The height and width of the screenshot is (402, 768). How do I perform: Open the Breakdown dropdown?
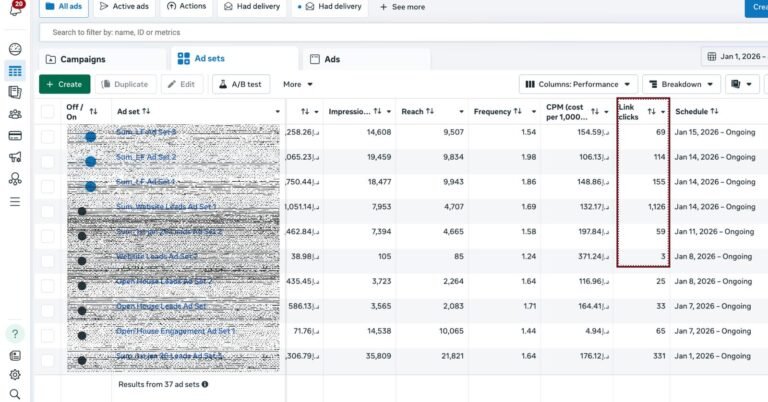point(681,85)
